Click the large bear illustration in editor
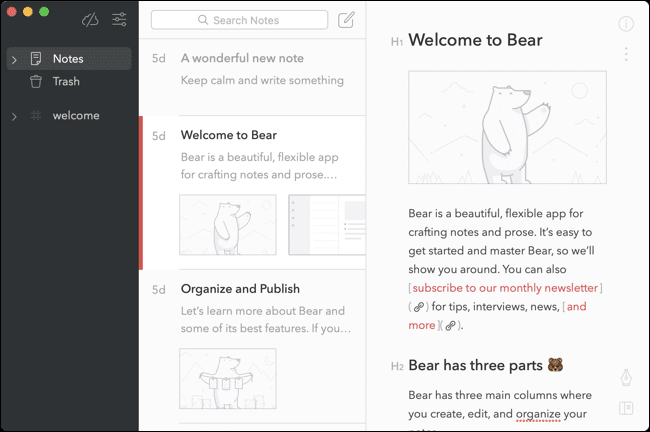 pos(507,127)
